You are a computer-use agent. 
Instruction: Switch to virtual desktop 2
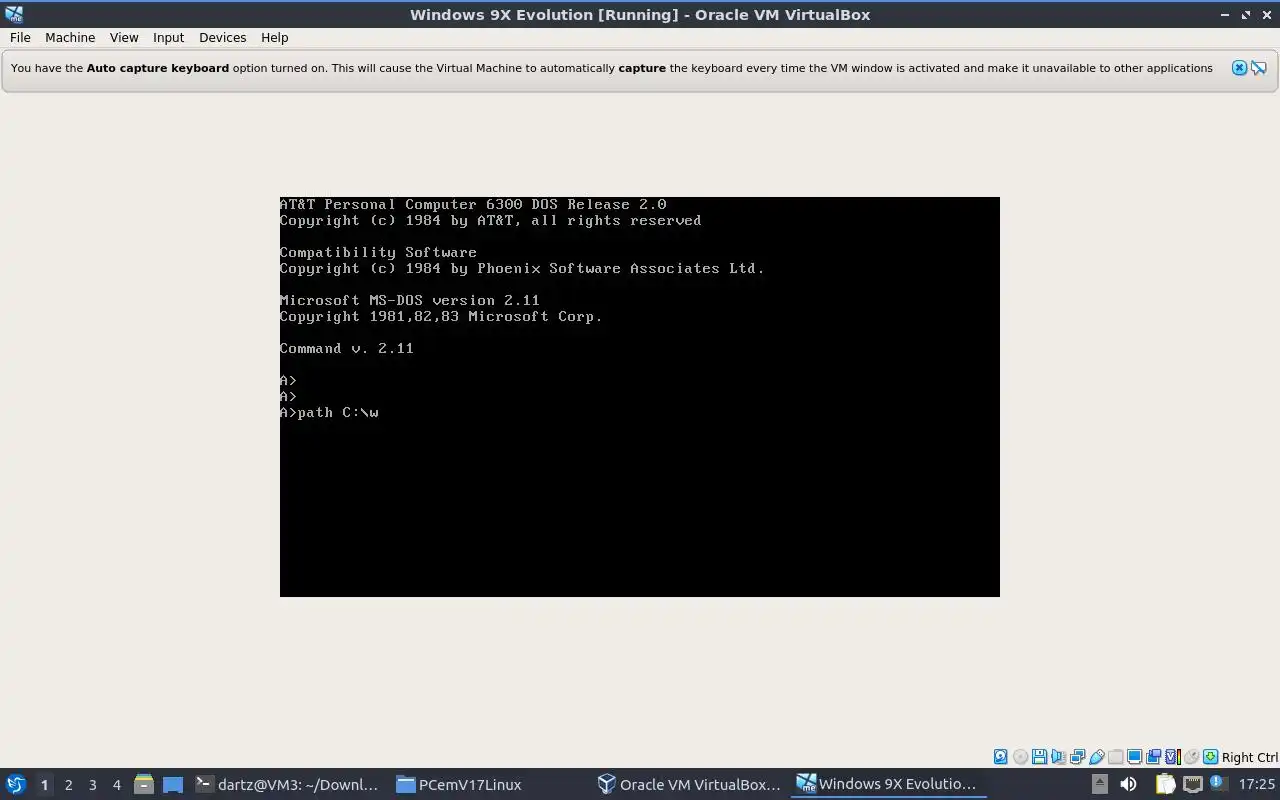[x=68, y=785]
